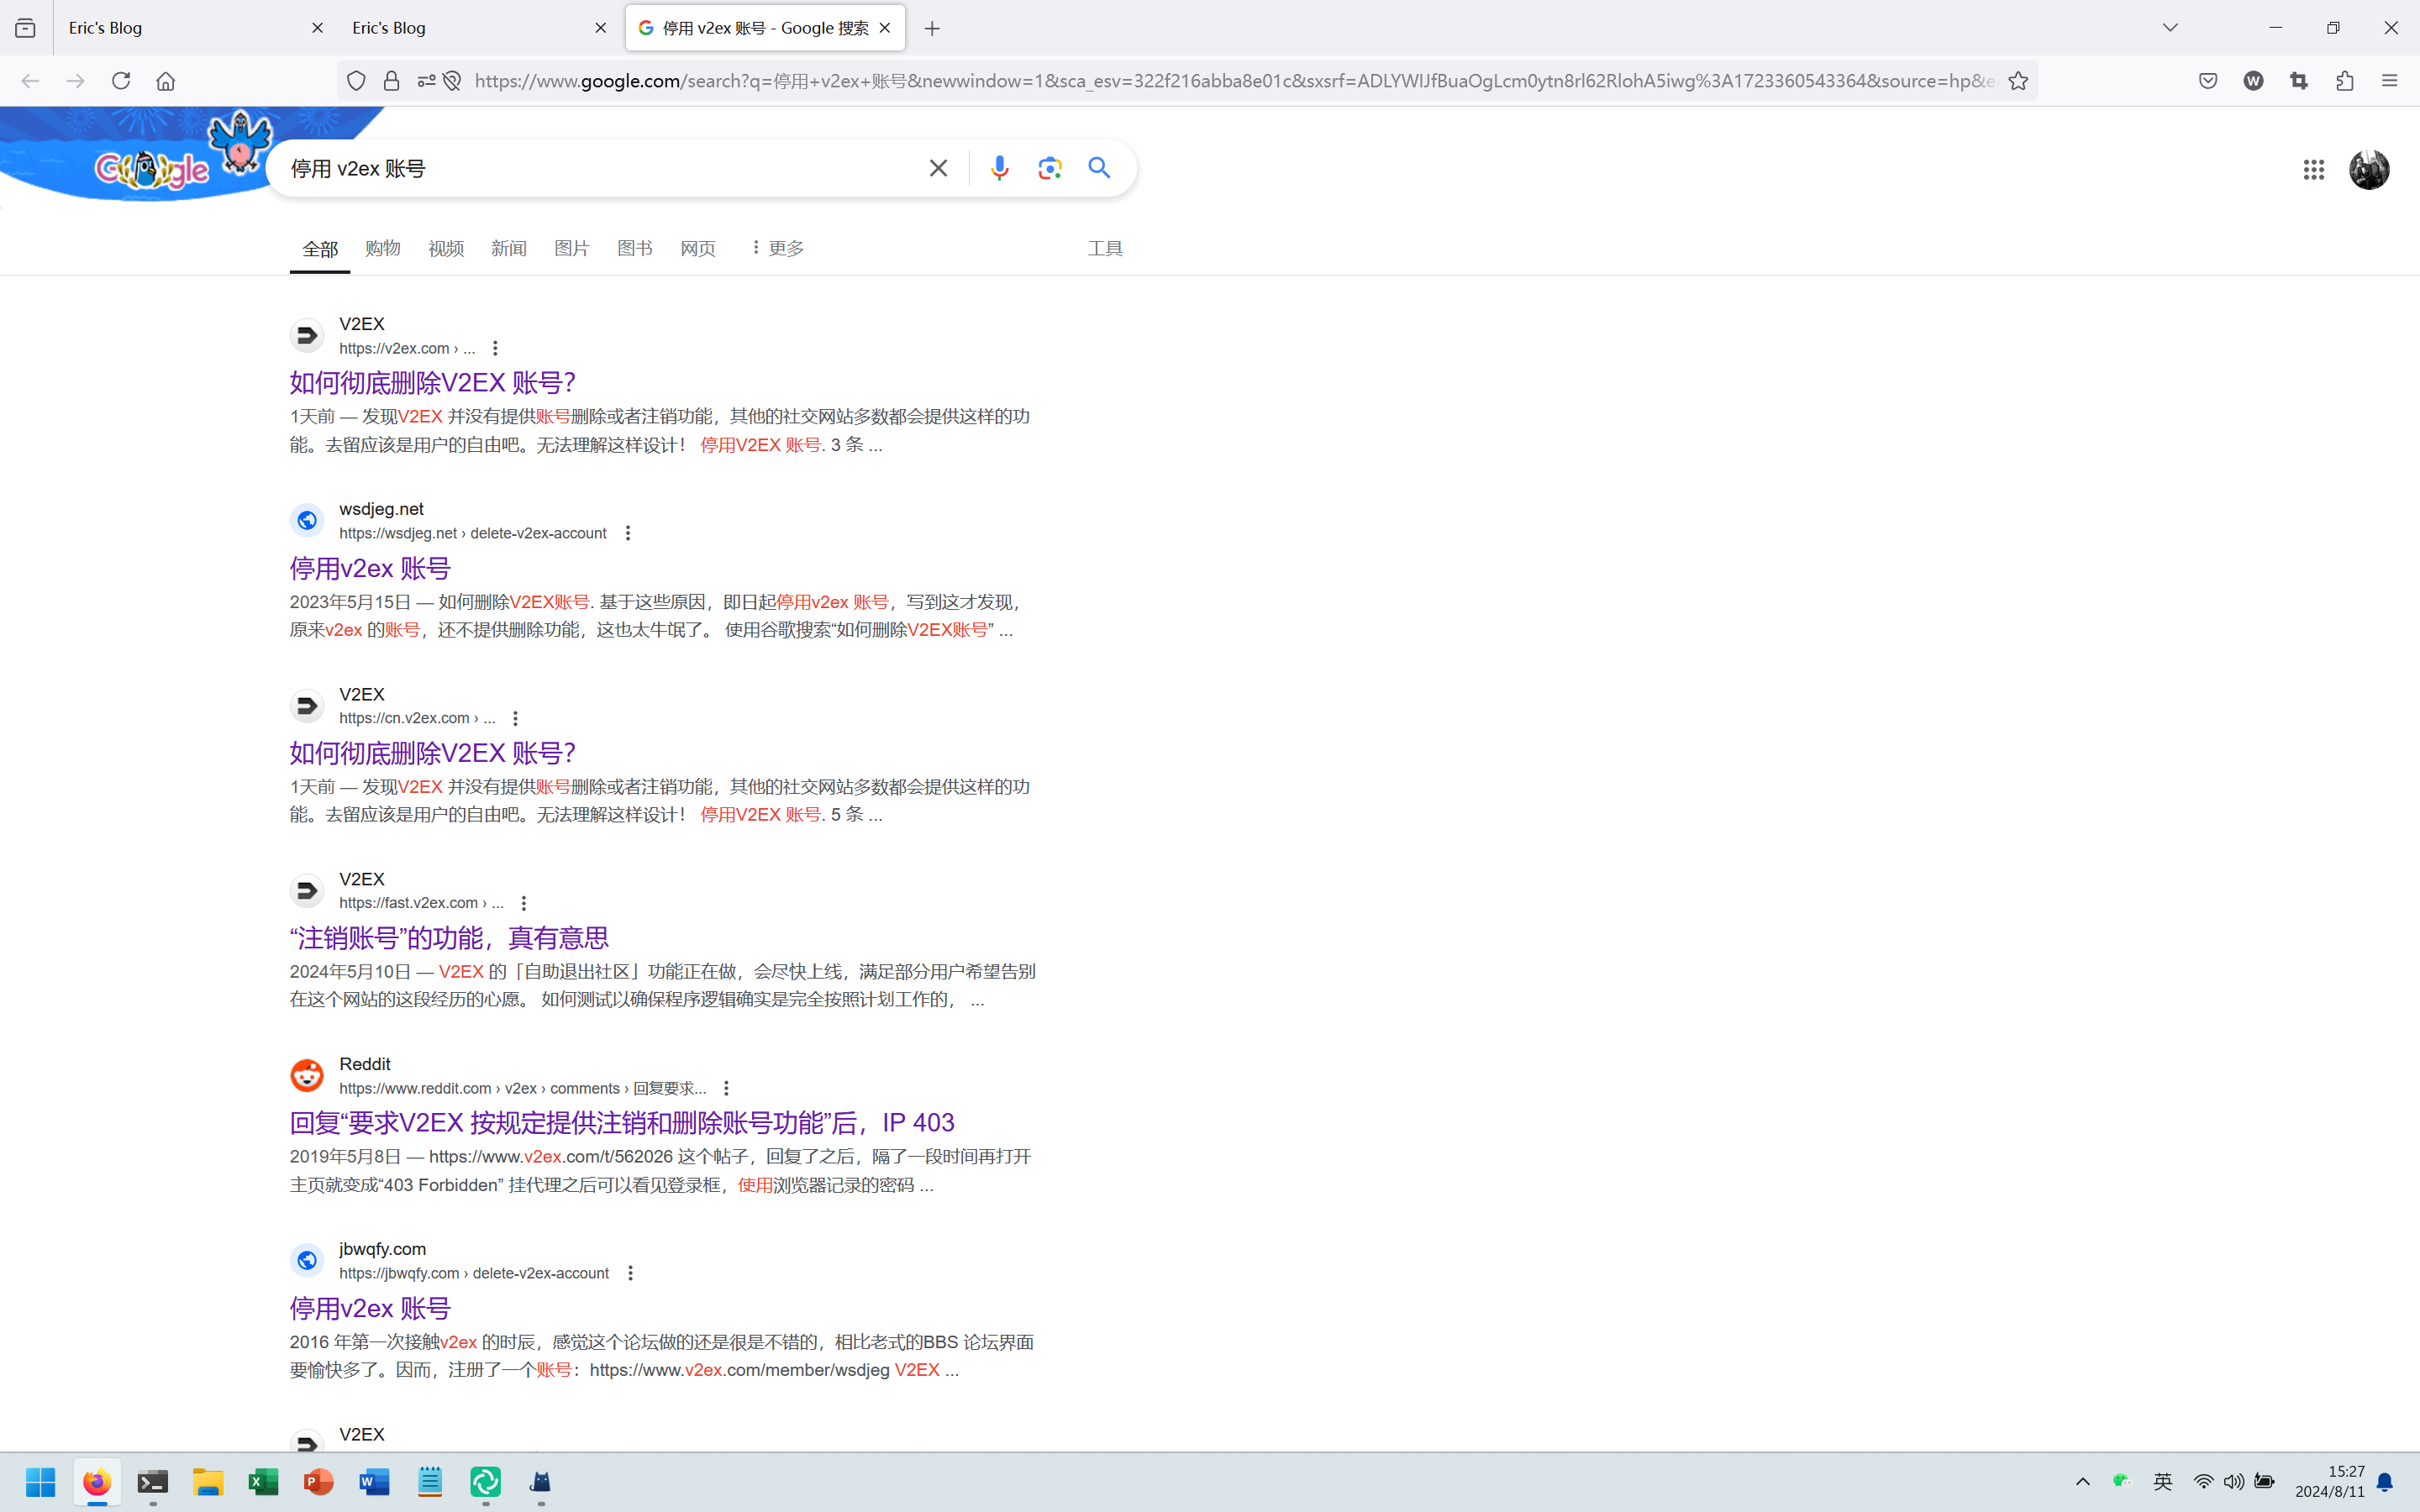Switch to the 图片 tab
2420x1512 pixels.
(x=572, y=248)
